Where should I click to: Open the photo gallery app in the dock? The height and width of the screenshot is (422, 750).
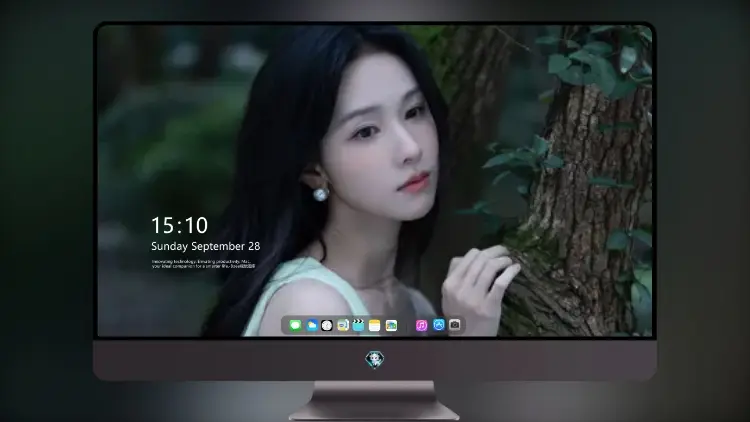tap(391, 325)
